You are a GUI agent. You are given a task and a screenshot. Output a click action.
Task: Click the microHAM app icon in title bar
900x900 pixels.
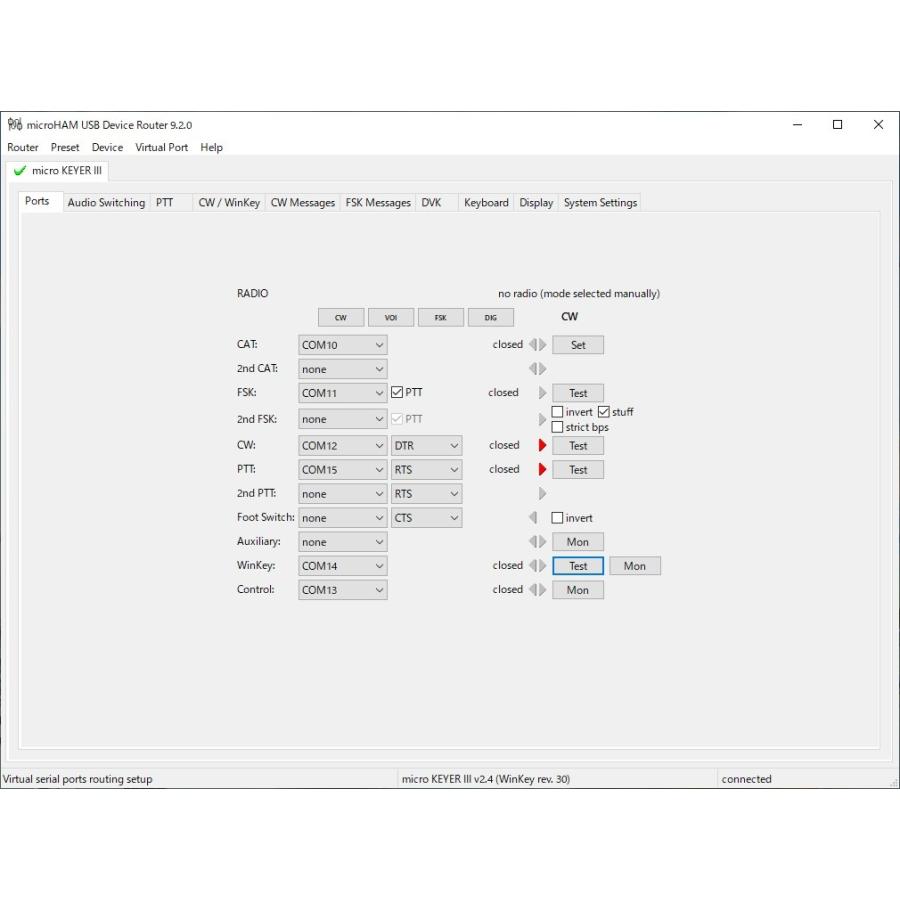click(x=14, y=125)
